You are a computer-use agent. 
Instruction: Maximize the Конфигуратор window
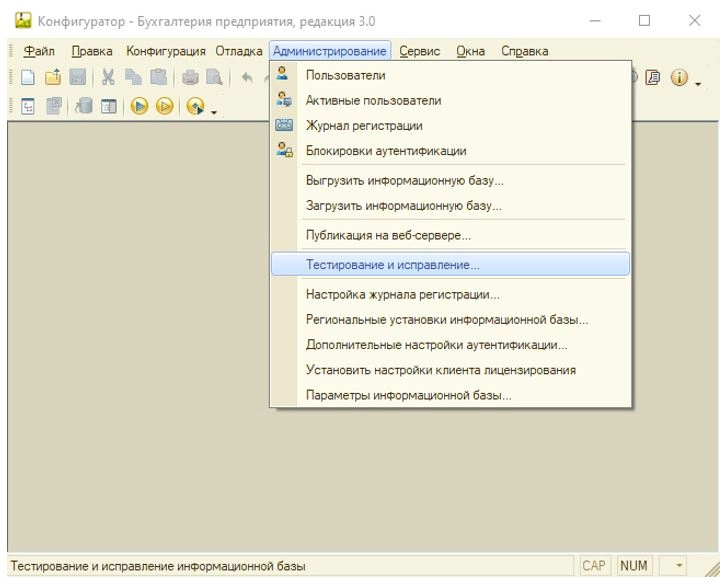(644, 21)
